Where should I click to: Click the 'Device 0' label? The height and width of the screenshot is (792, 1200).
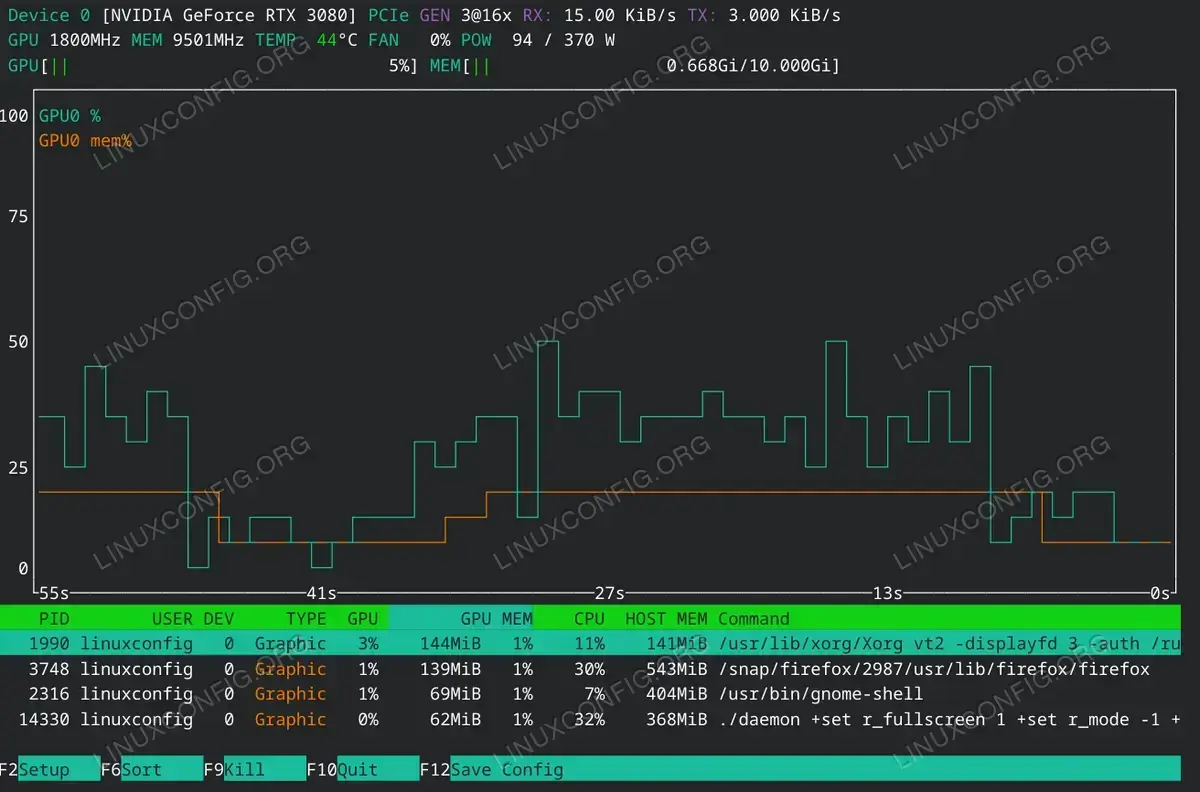coord(48,15)
